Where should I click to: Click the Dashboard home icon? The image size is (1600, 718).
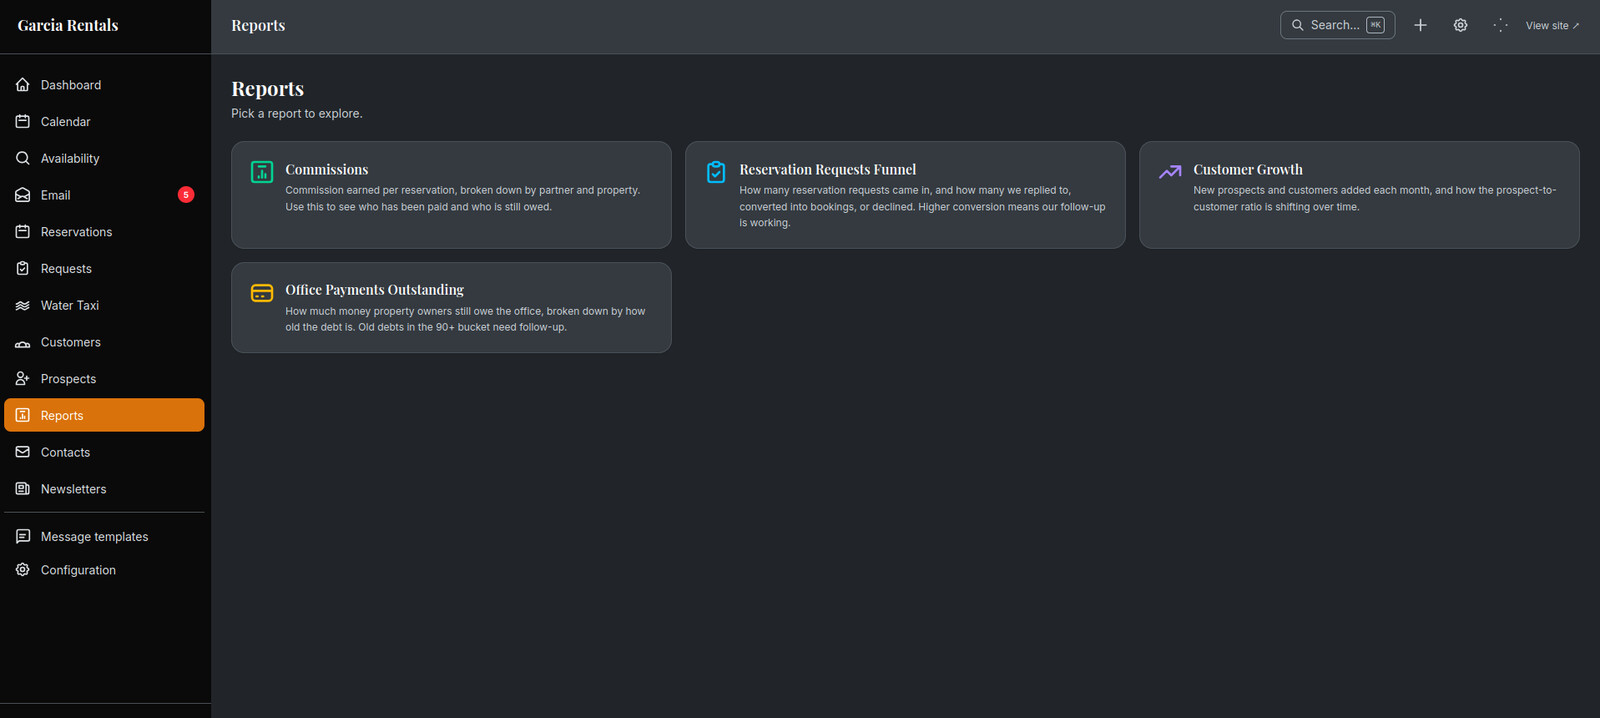(22, 85)
